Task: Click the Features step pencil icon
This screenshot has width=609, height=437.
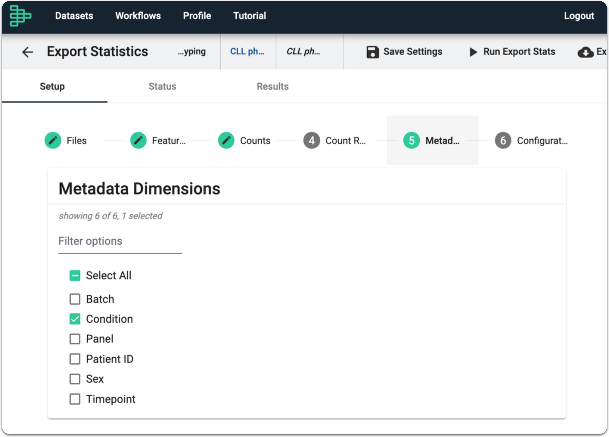Action: coord(138,140)
